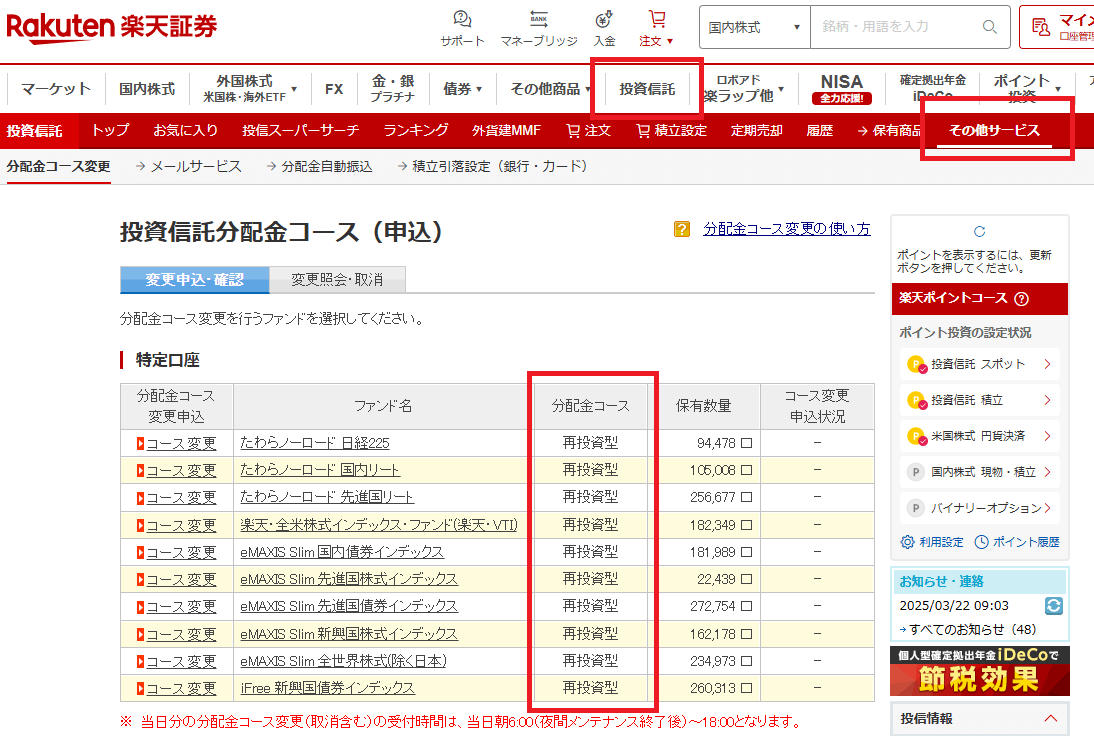Click the help icon next to 楽天ポイントコース
This screenshot has height=736, width=1094.
tap(1021, 299)
